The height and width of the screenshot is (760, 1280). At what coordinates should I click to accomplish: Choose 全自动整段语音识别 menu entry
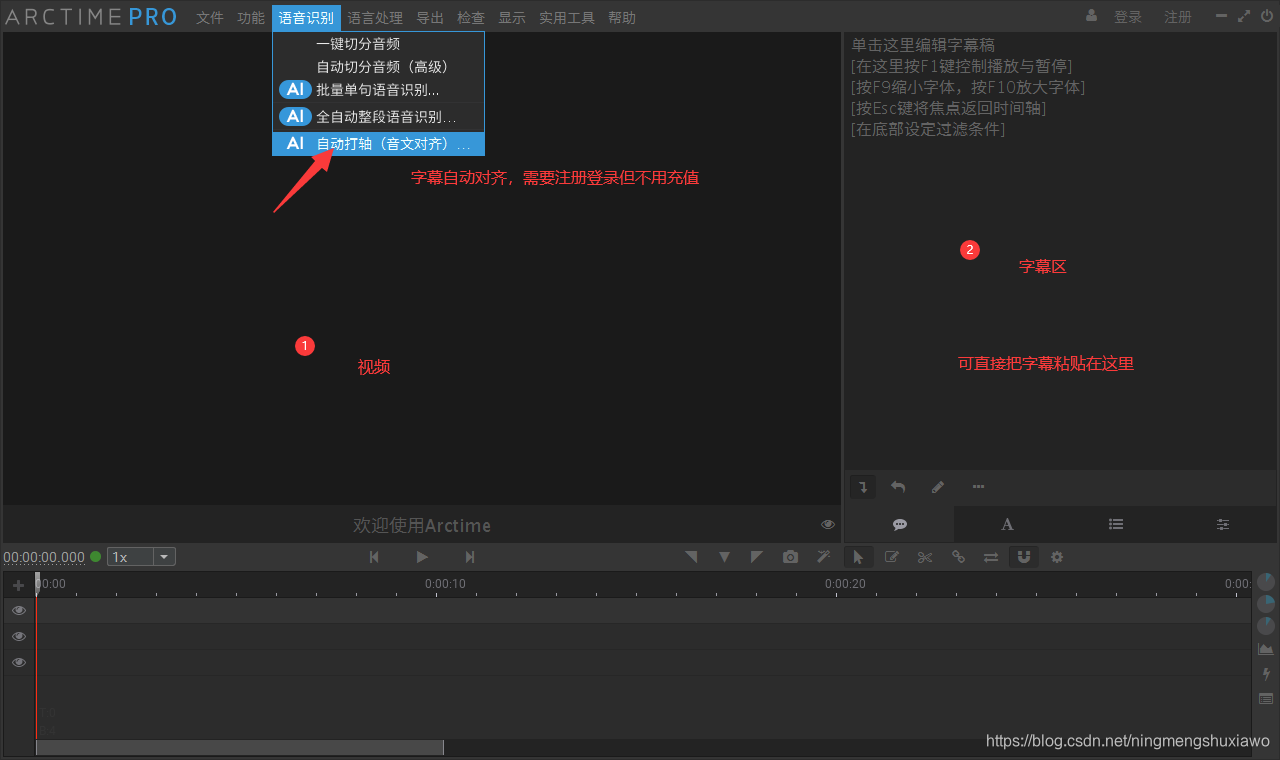pyautogui.click(x=379, y=117)
